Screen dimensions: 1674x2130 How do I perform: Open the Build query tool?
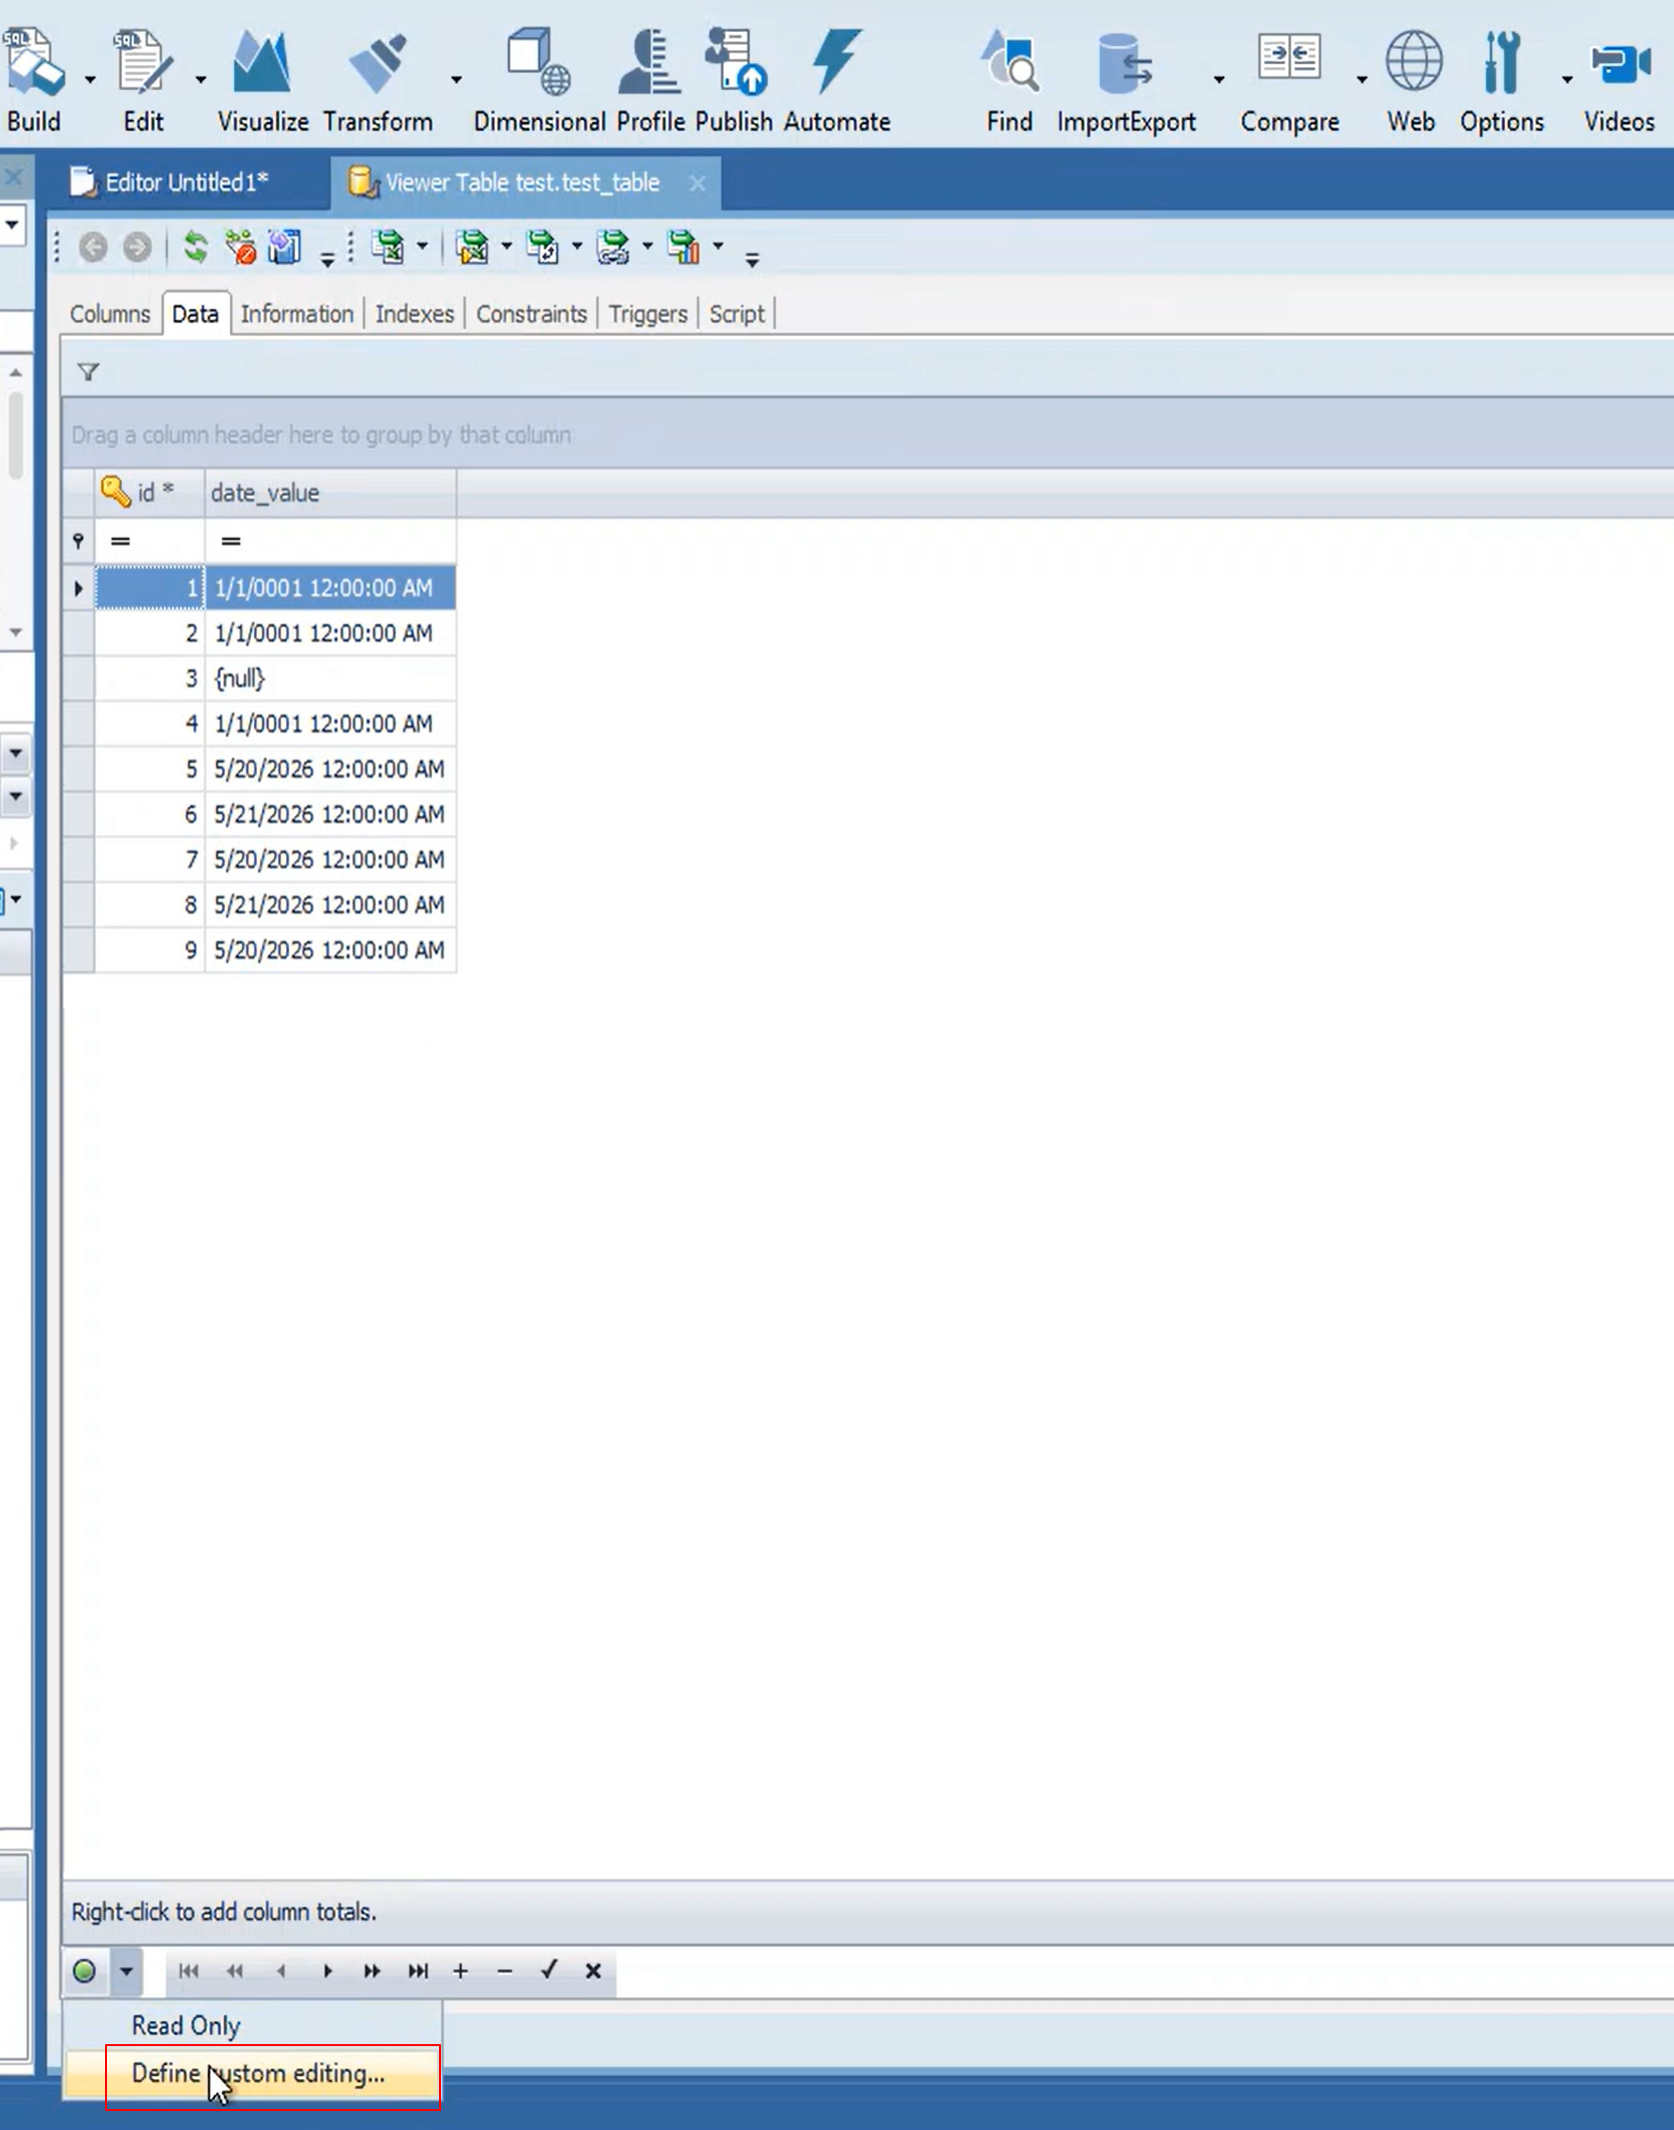pos(34,80)
